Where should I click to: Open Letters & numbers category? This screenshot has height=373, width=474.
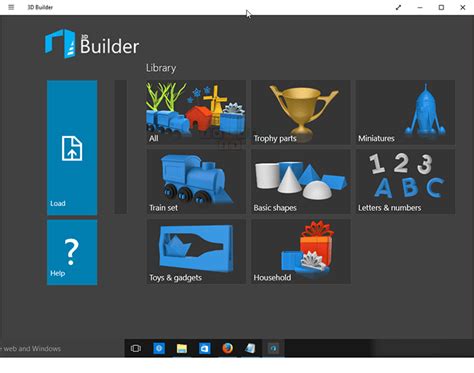tap(405, 182)
